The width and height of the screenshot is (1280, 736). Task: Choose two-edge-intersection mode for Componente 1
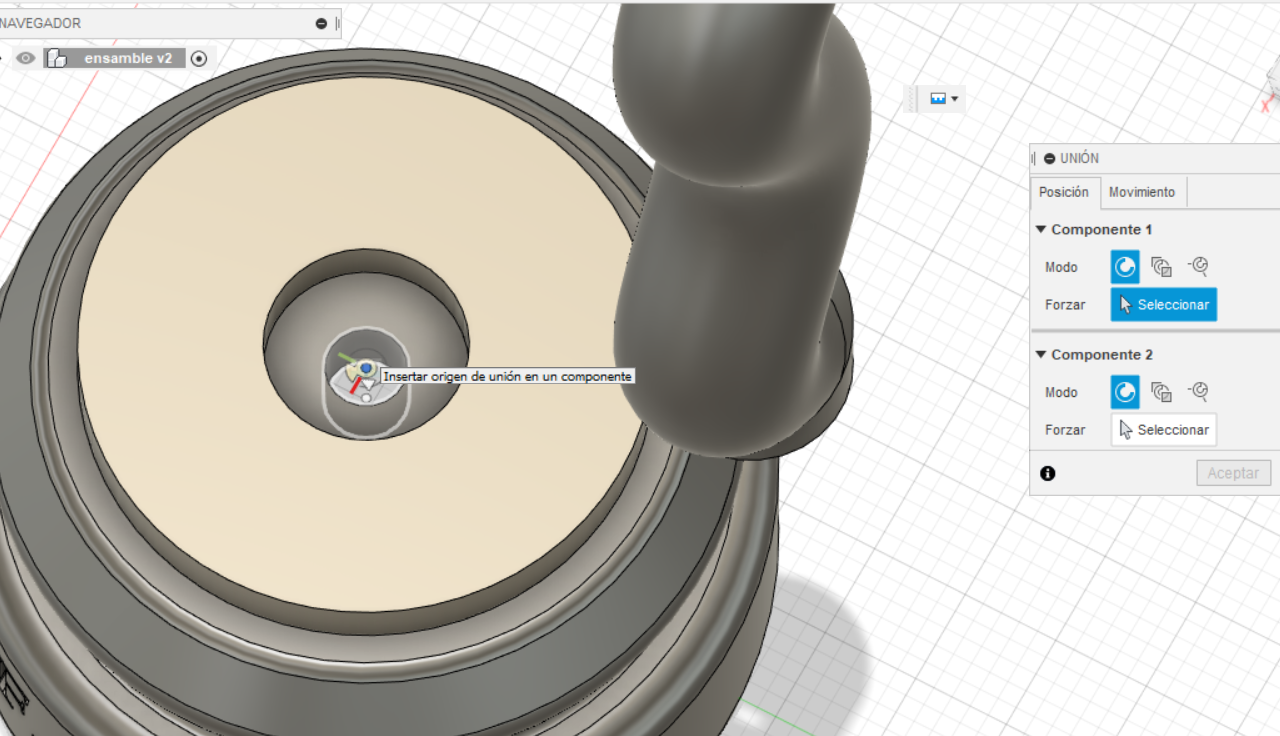point(1198,267)
